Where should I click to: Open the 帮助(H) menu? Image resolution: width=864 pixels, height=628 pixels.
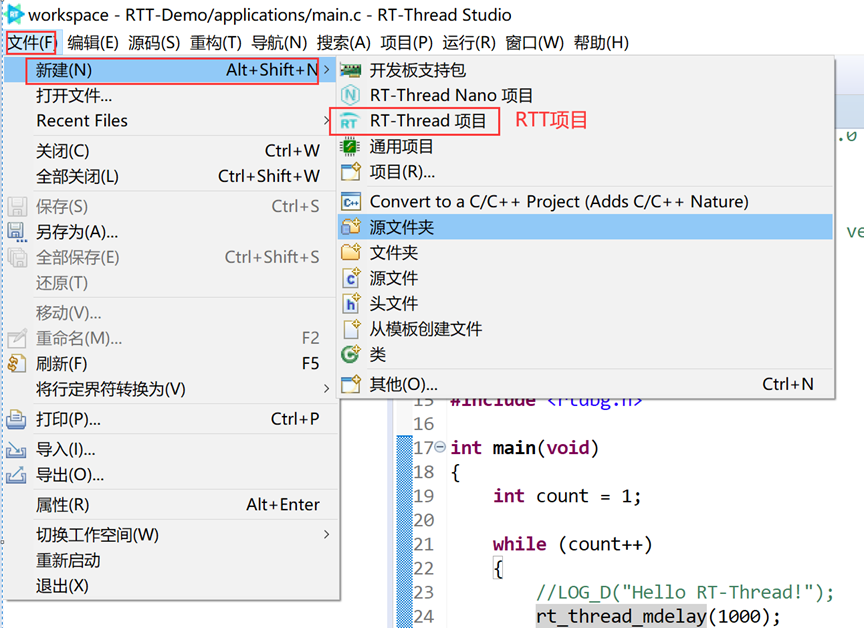(x=601, y=42)
